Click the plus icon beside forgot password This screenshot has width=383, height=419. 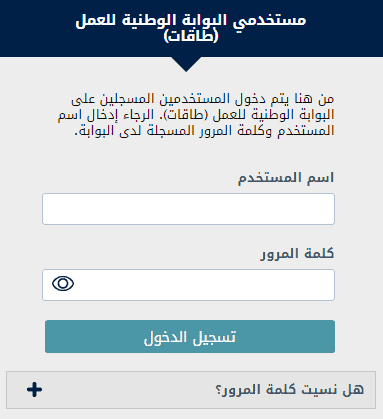click(34, 389)
